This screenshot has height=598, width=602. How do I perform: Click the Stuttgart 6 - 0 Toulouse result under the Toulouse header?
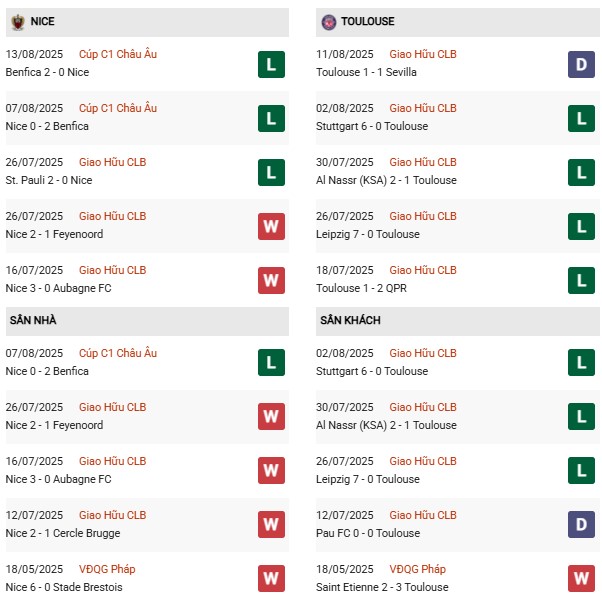(371, 126)
